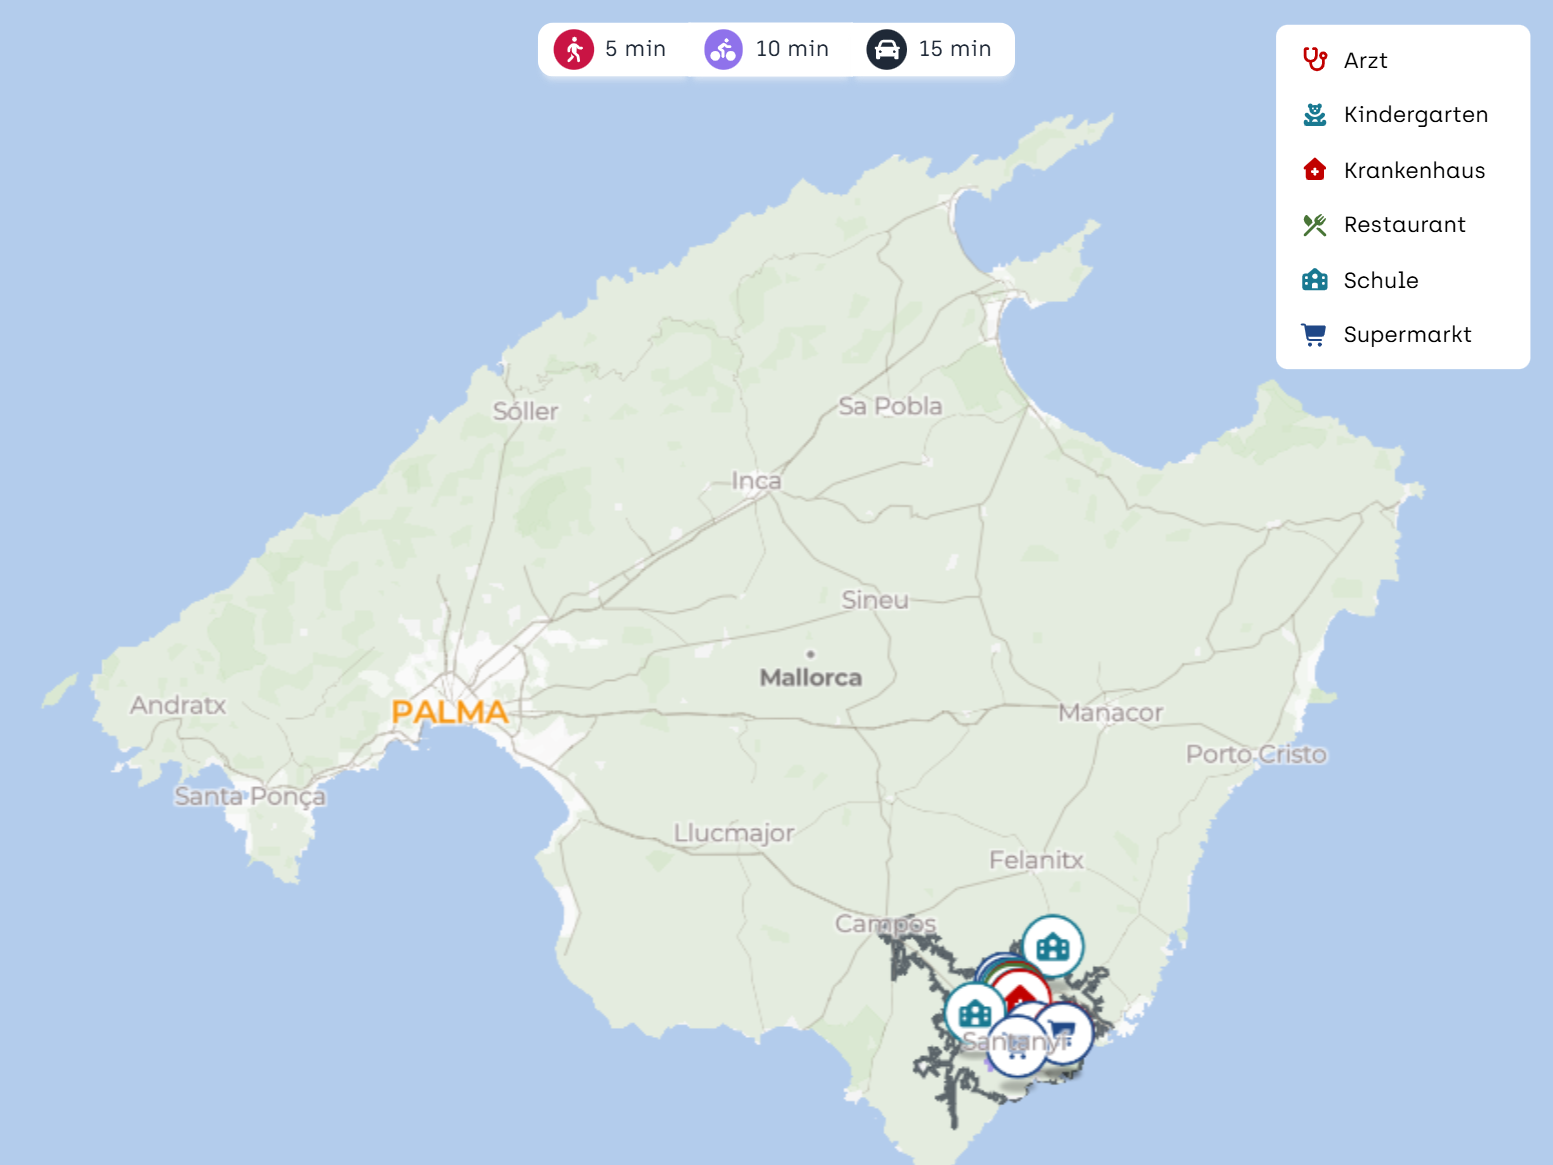Click the Manacor town label

pos(1110,713)
